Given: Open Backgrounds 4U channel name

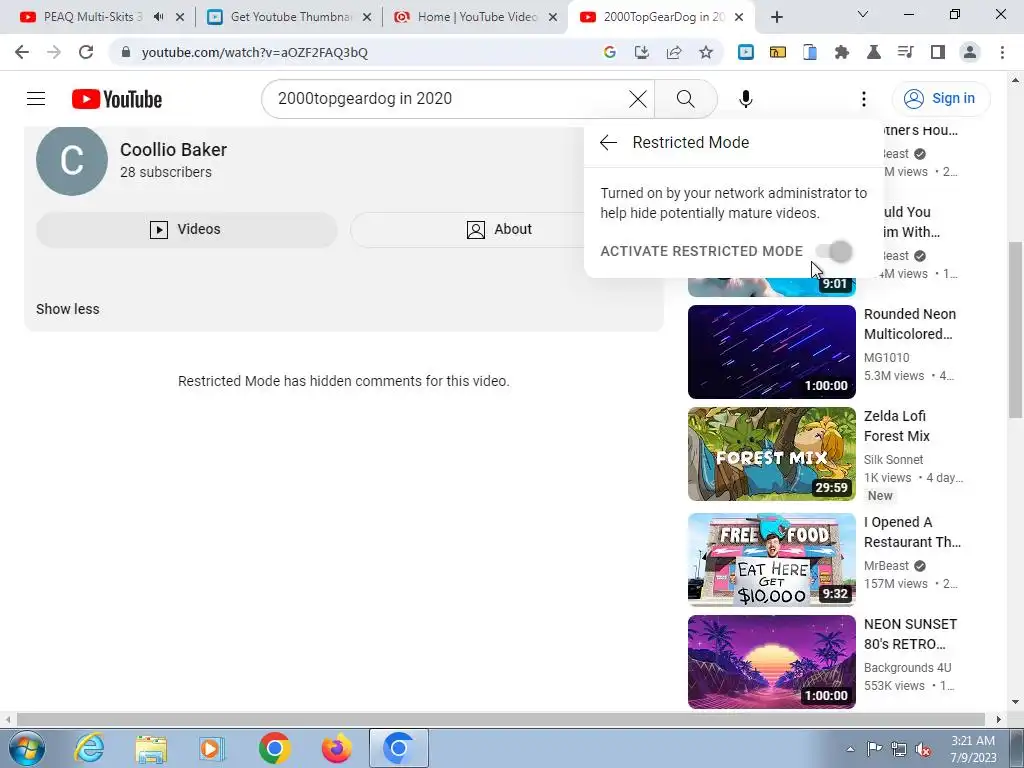Looking at the screenshot, I should [907, 667].
